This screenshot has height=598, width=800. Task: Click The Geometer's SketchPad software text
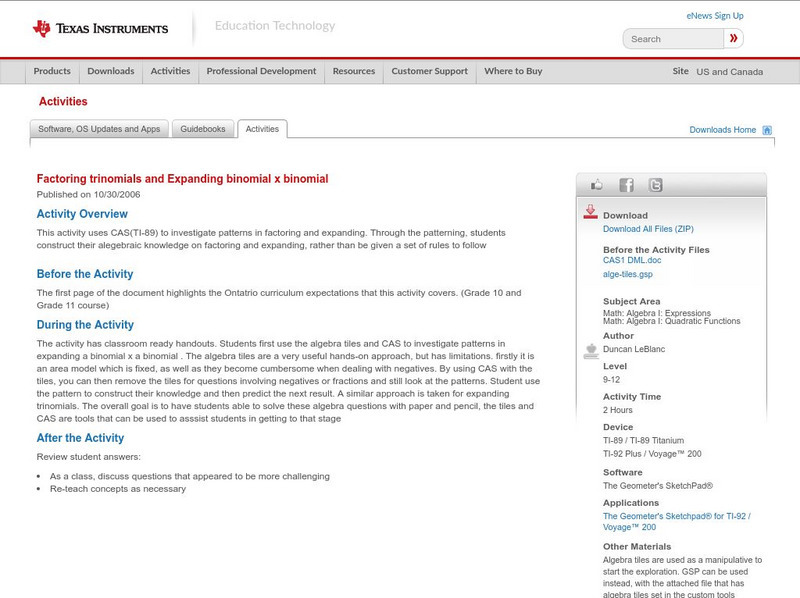tap(658, 486)
